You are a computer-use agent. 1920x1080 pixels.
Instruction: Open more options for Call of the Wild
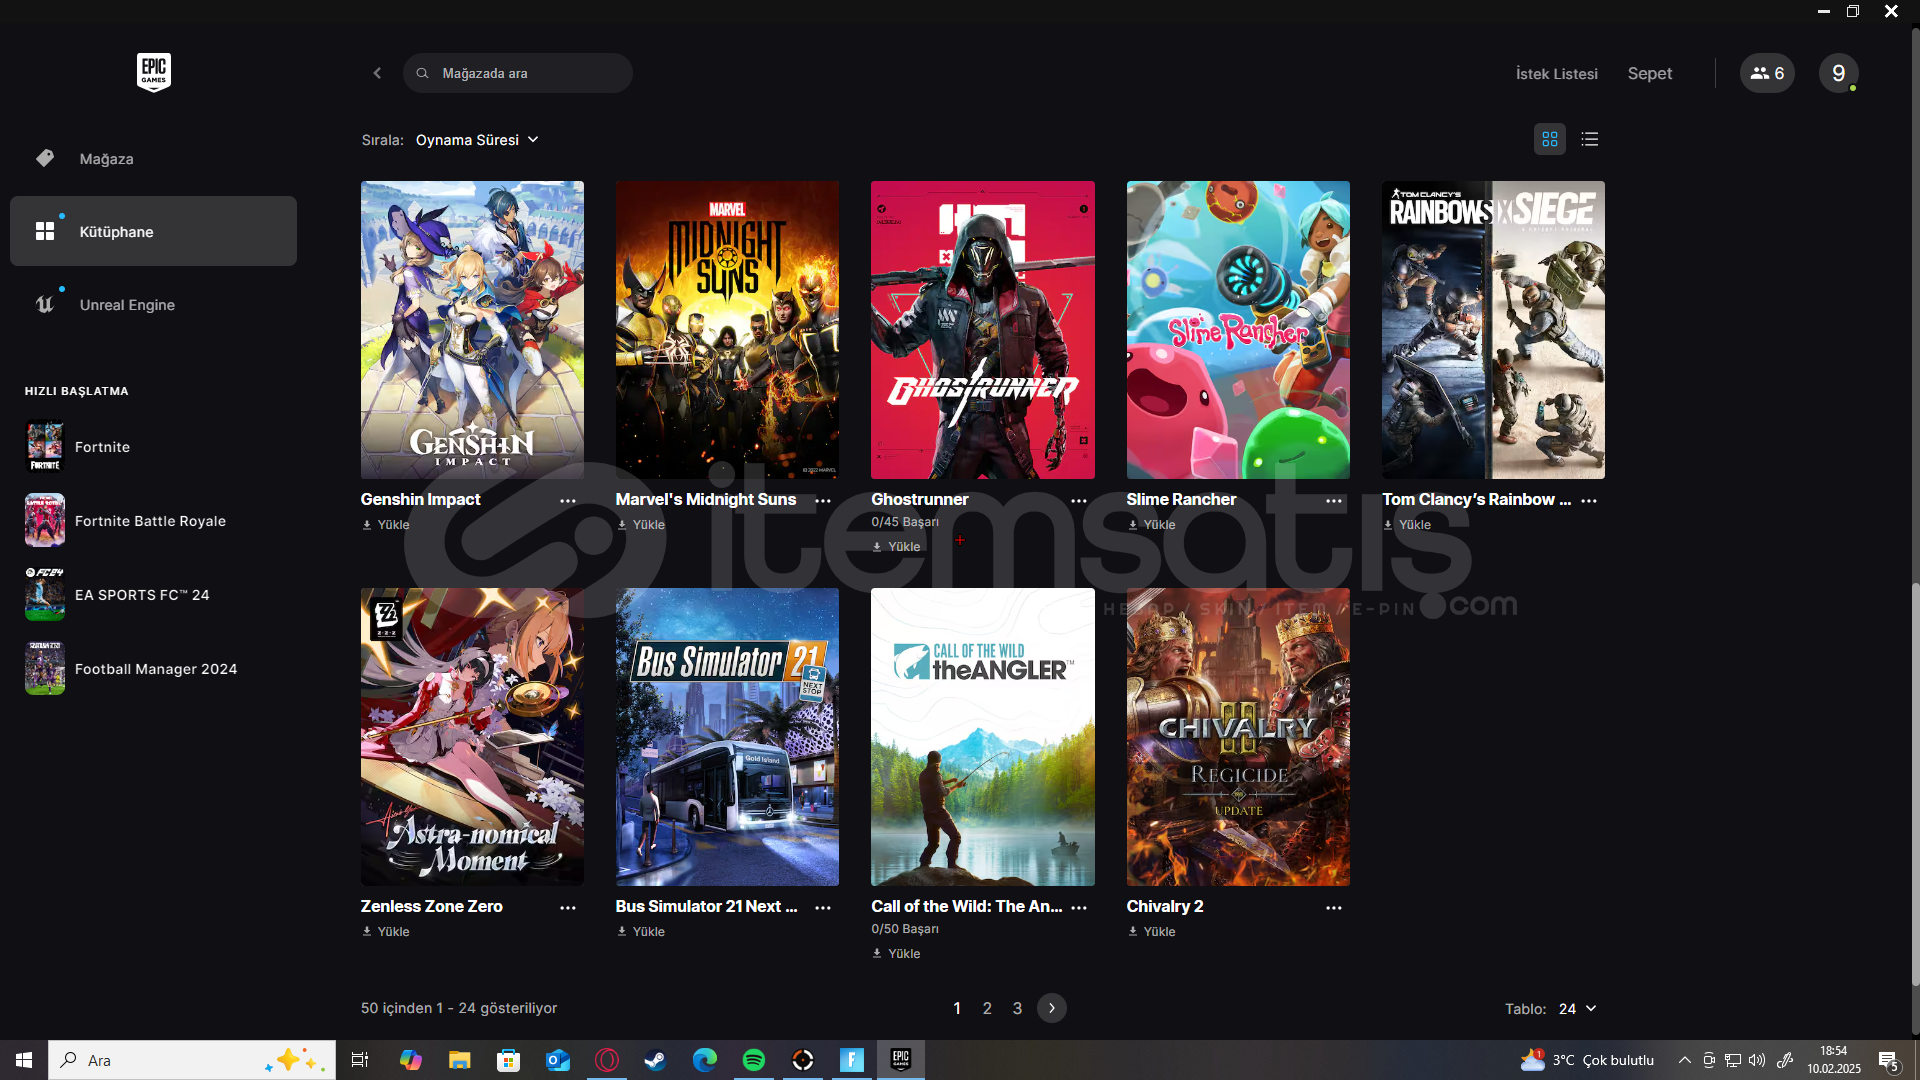click(1079, 907)
